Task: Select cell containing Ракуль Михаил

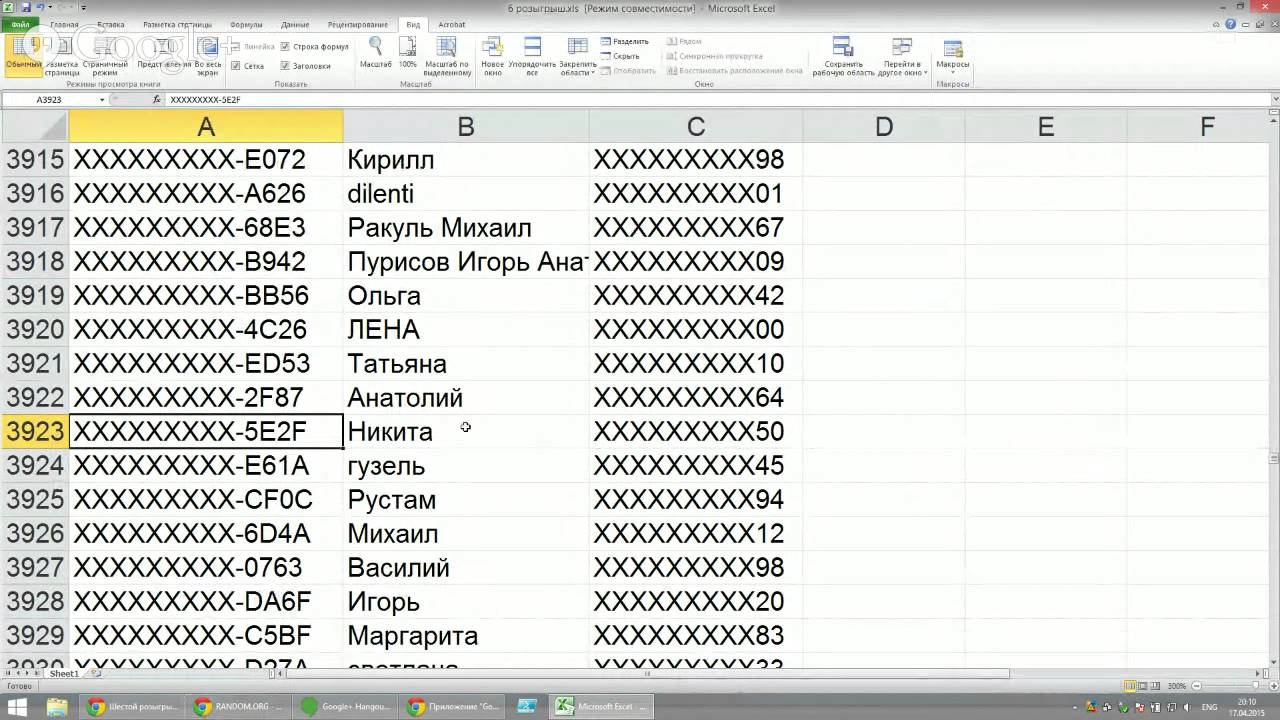Action: point(466,228)
